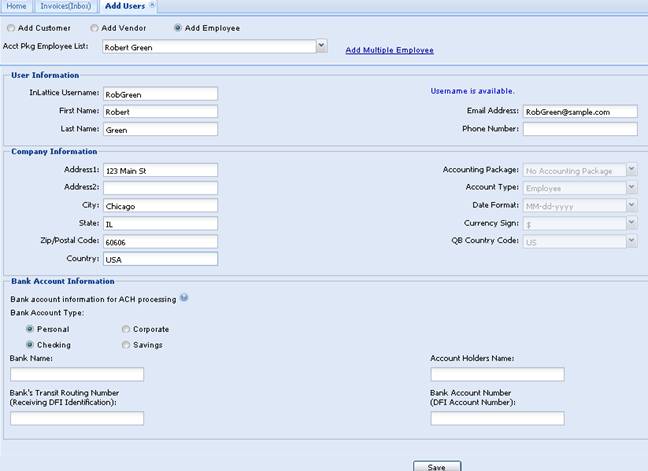Image resolution: width=648 pixels, height=471 pixels.
Task: Expand the Currency Sign dropdown
Action: coord(631,223)
